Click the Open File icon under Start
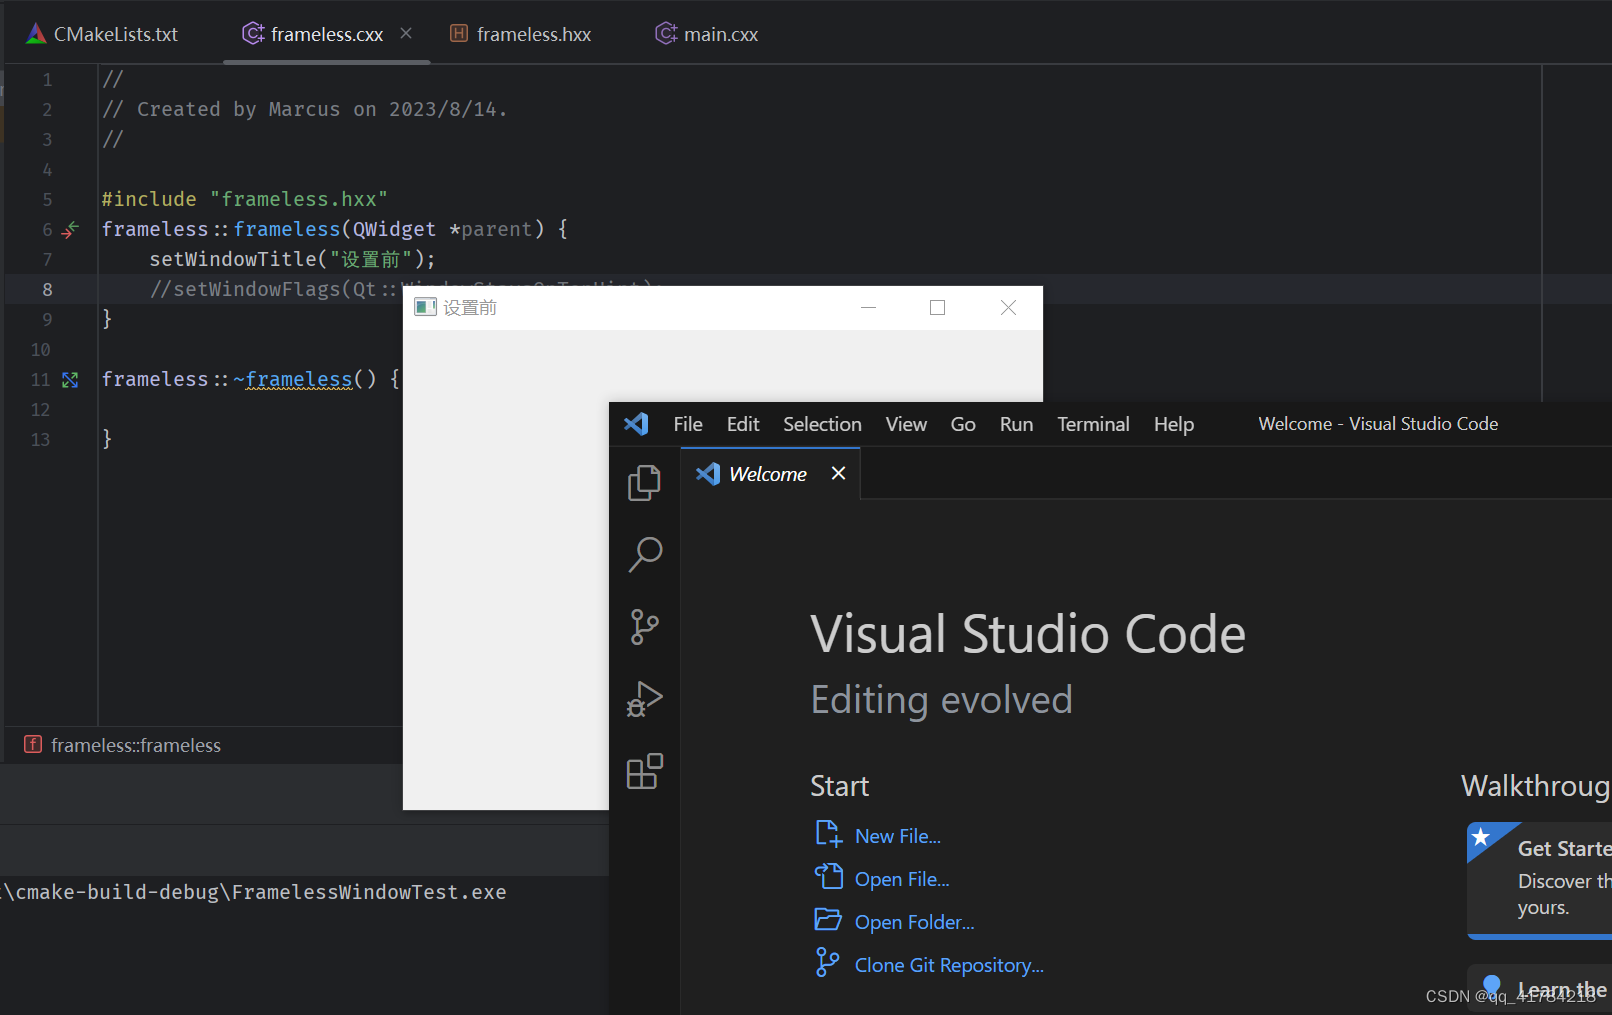 tap(828, 877)
